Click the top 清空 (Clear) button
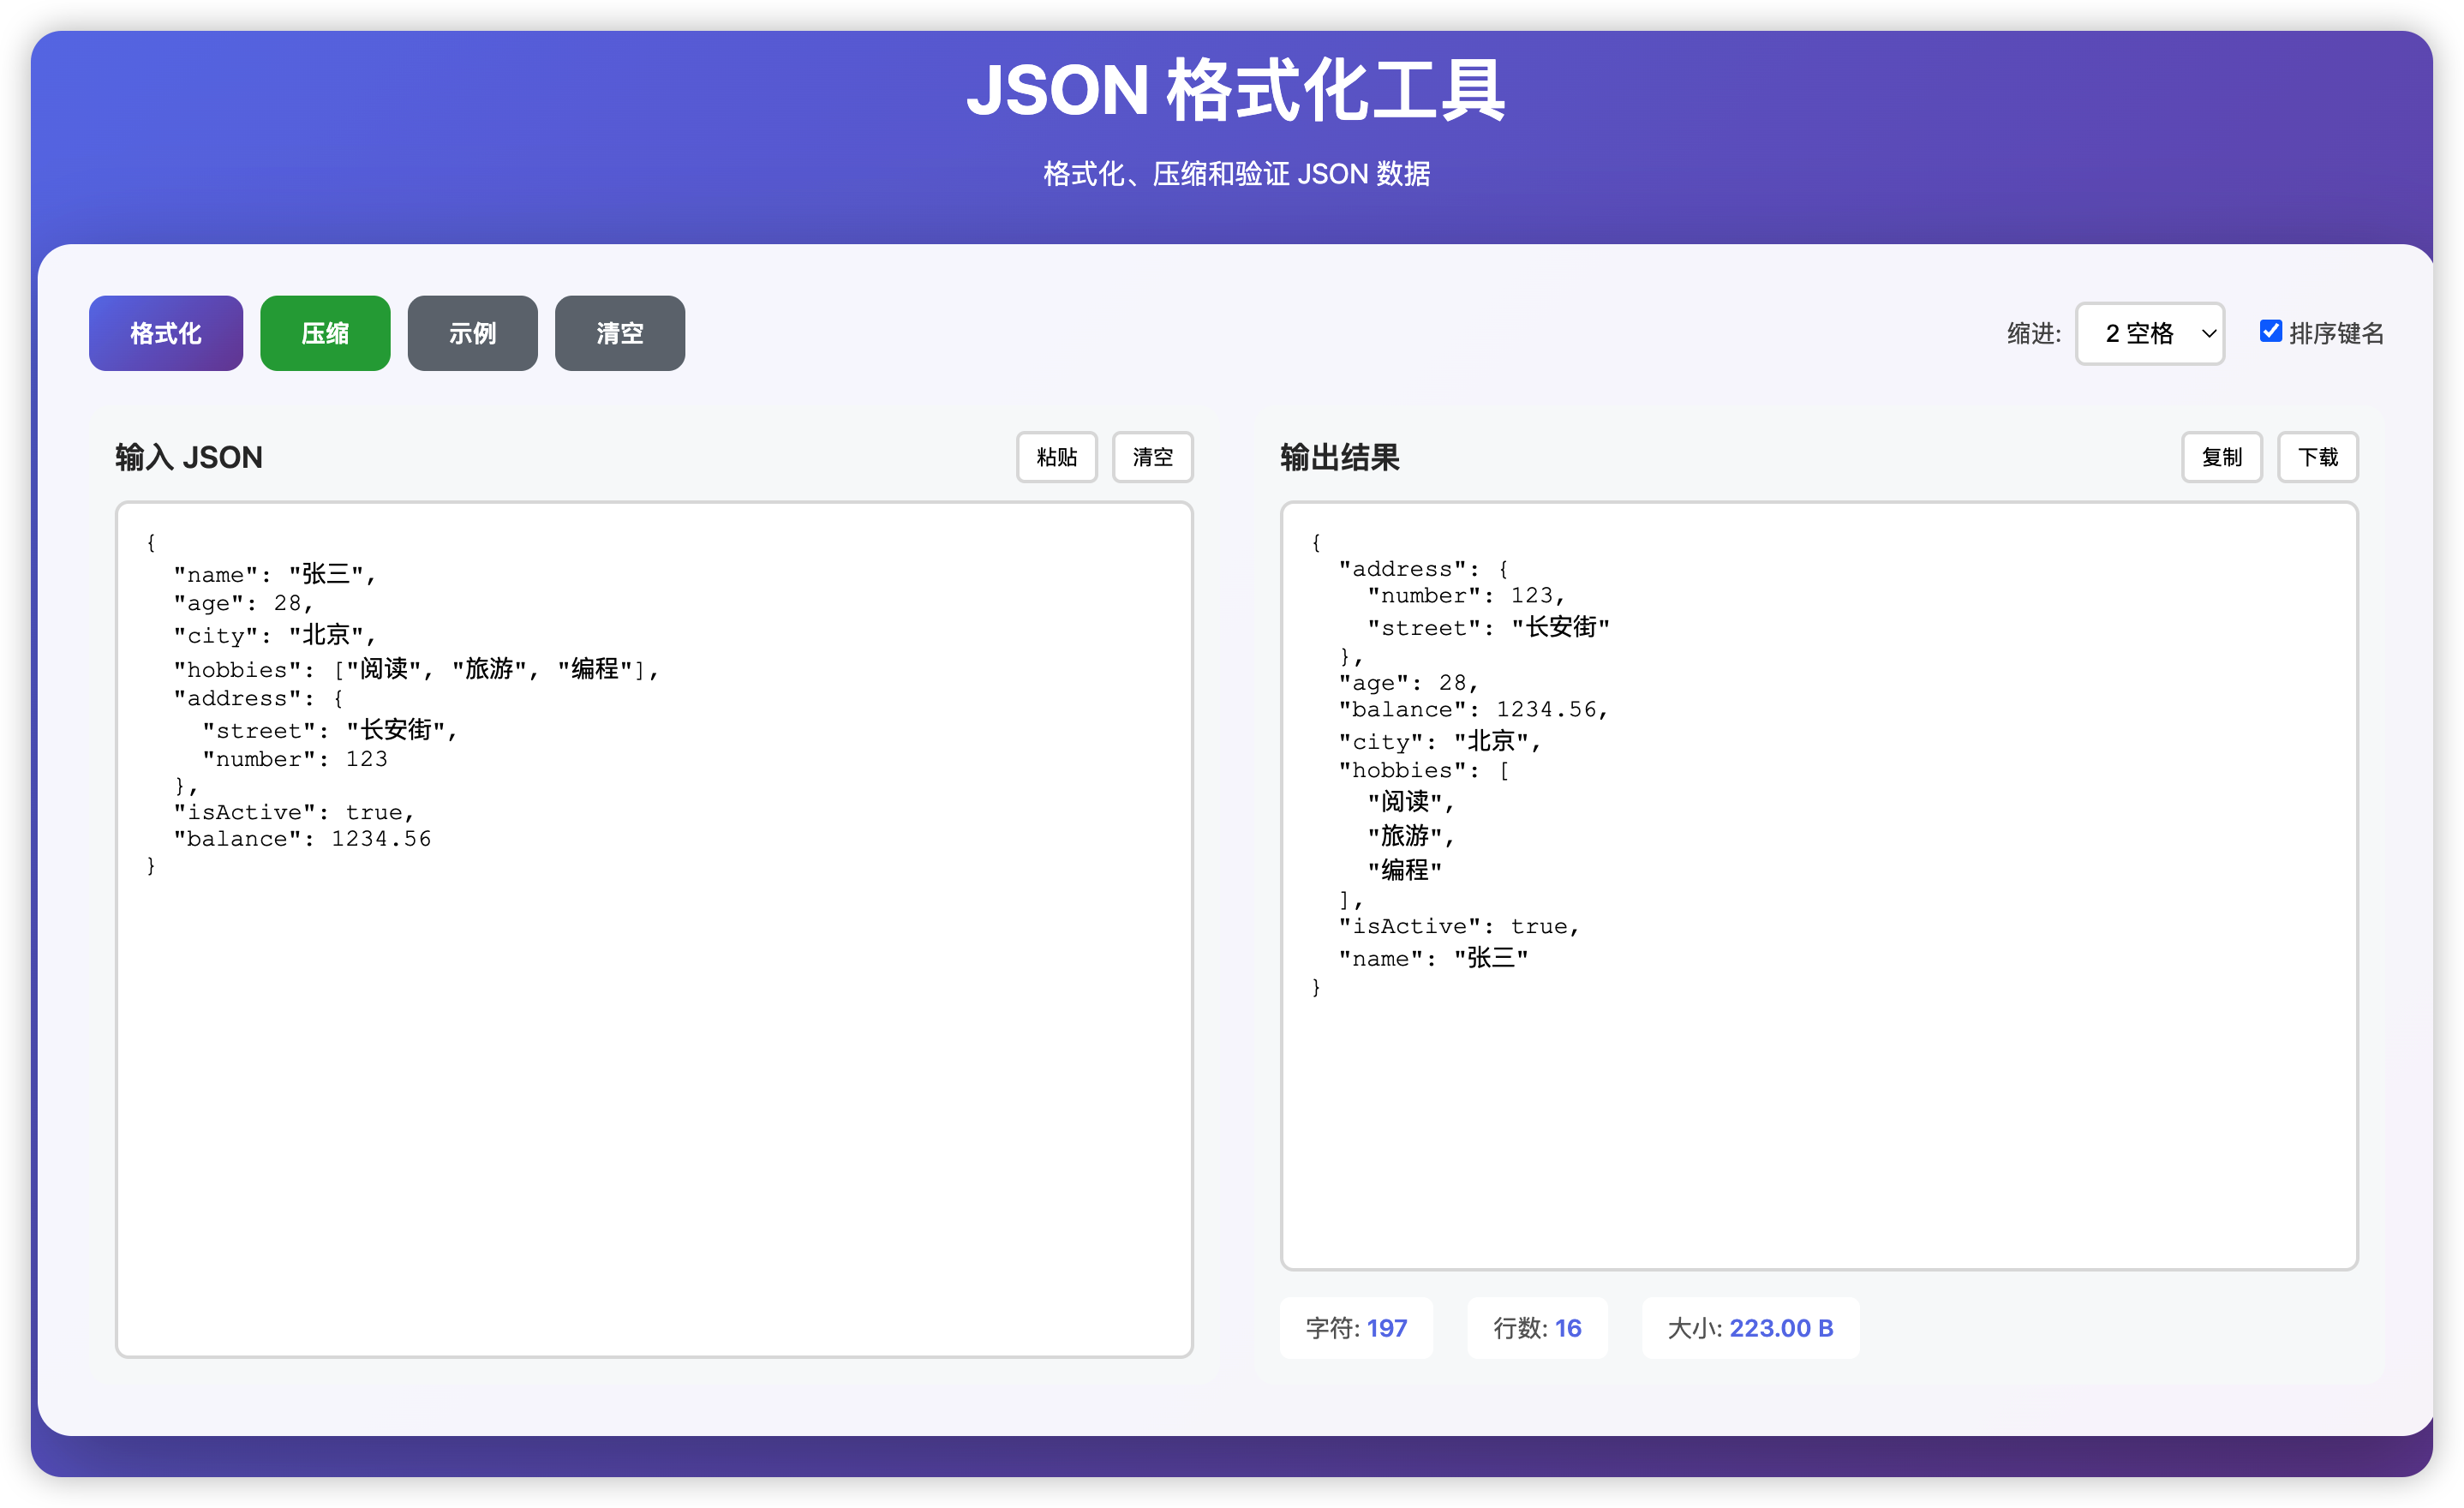The height and width of the screenshot is (1508, 2464). pos(619,333)
